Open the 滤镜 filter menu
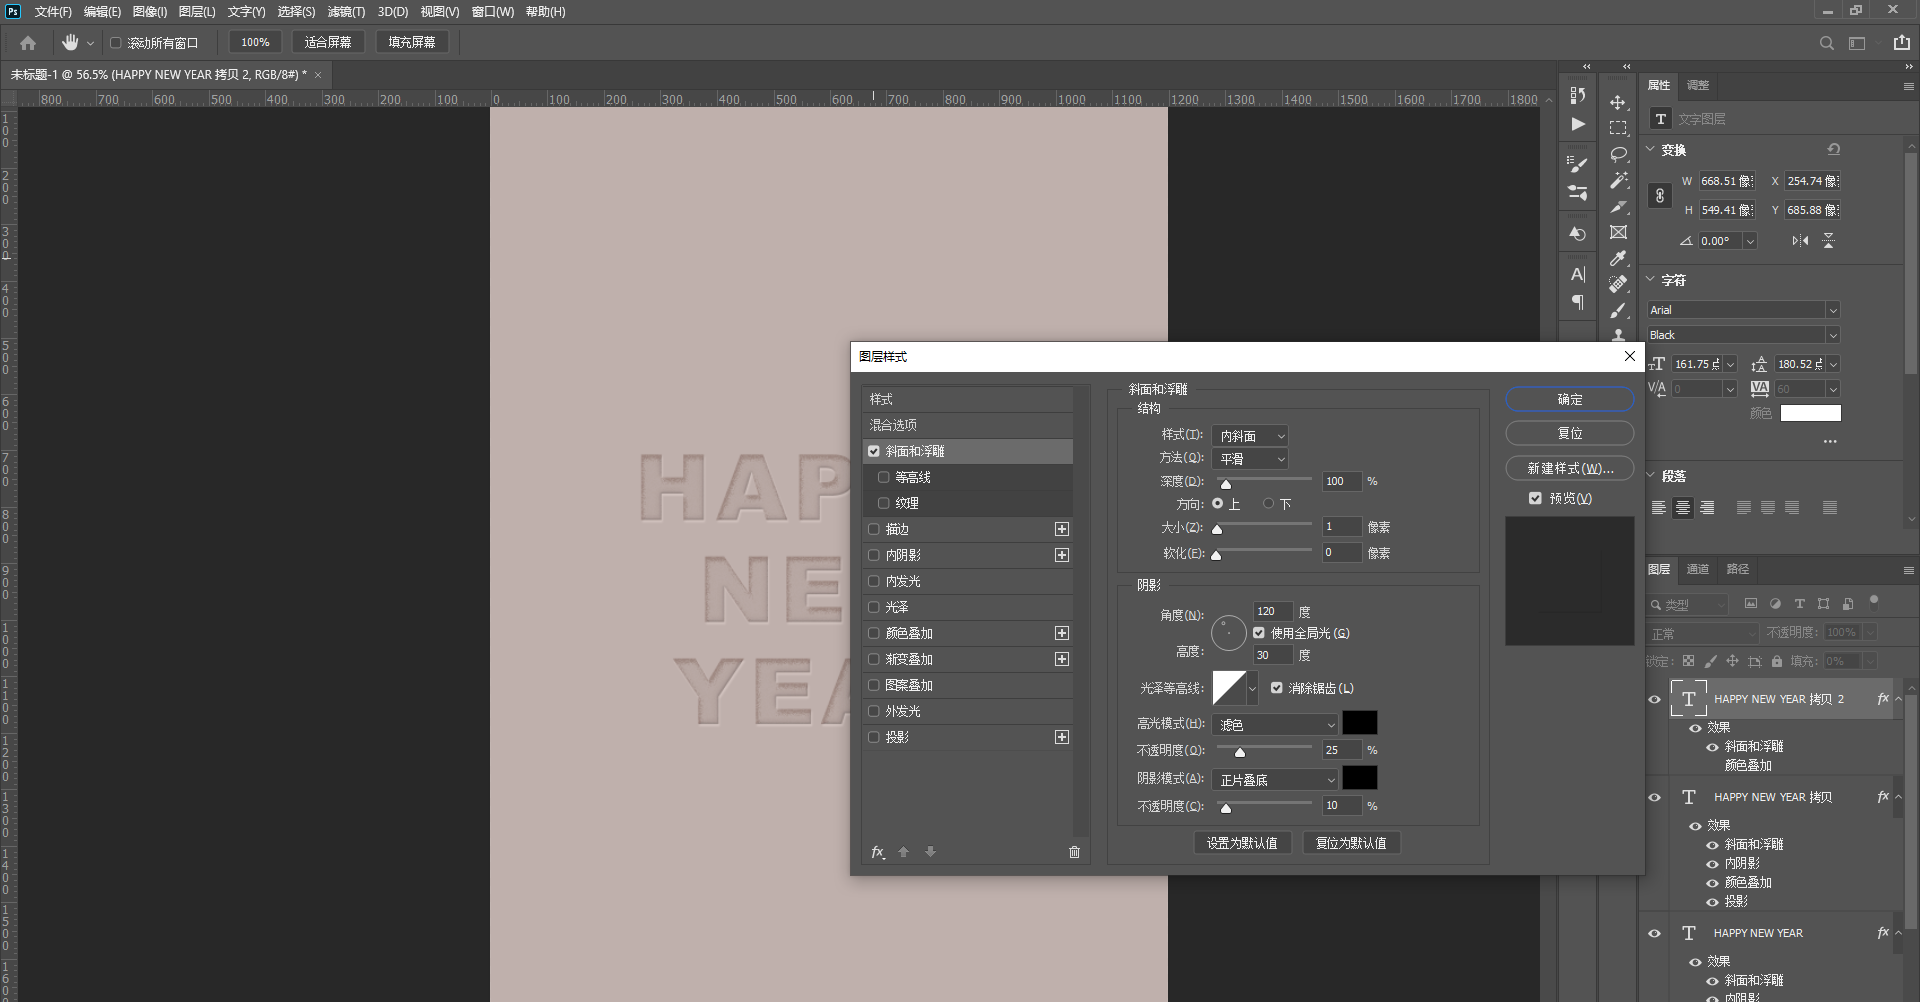This screenshot has width=1920, height=1002. click(x=346, y=12)
